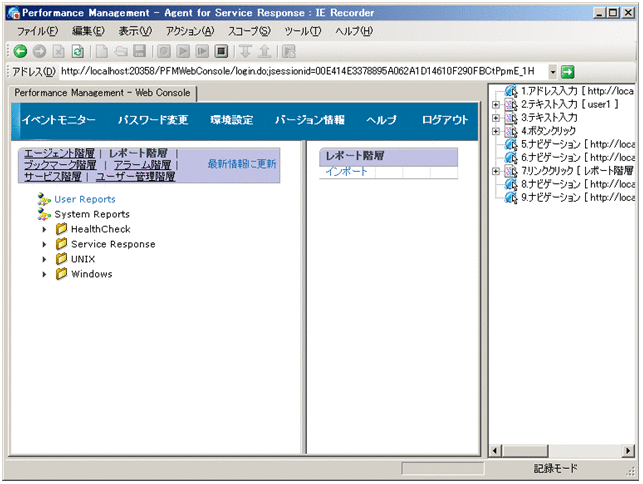Open the 表示(V) menu

point(135,31)
